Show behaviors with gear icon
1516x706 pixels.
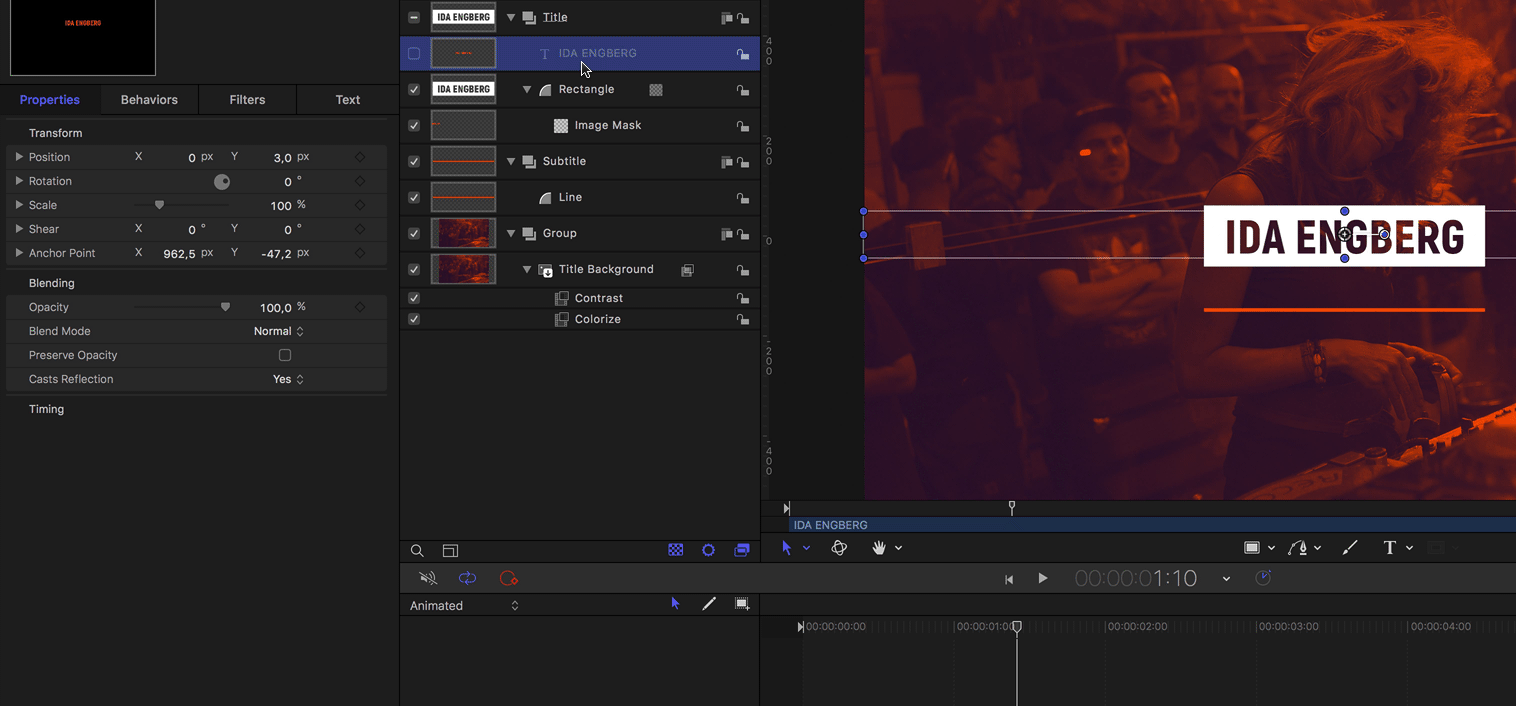(708, 550)
